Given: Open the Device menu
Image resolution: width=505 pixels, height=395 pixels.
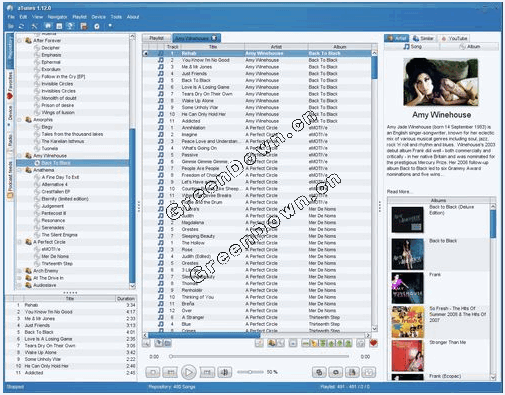Looking at the screenshot, I should click(98, 17).
